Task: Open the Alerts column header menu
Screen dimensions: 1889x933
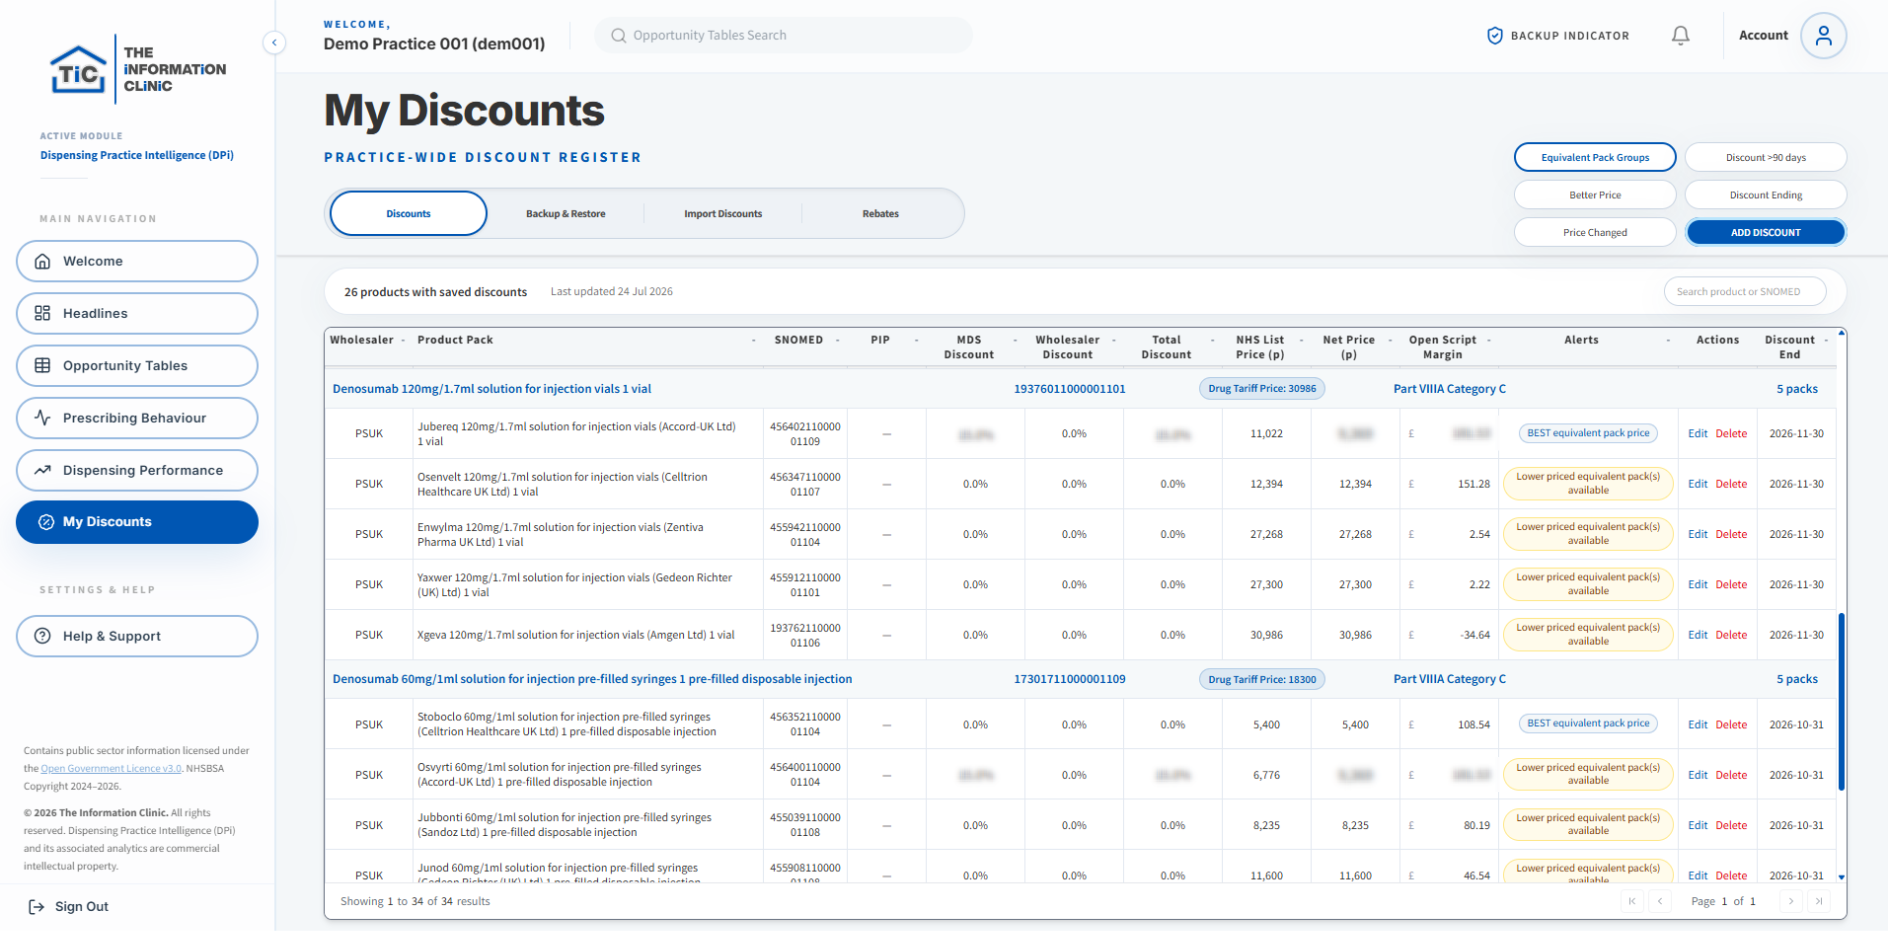Action: pyautogui.click(x=1668, y=341)
